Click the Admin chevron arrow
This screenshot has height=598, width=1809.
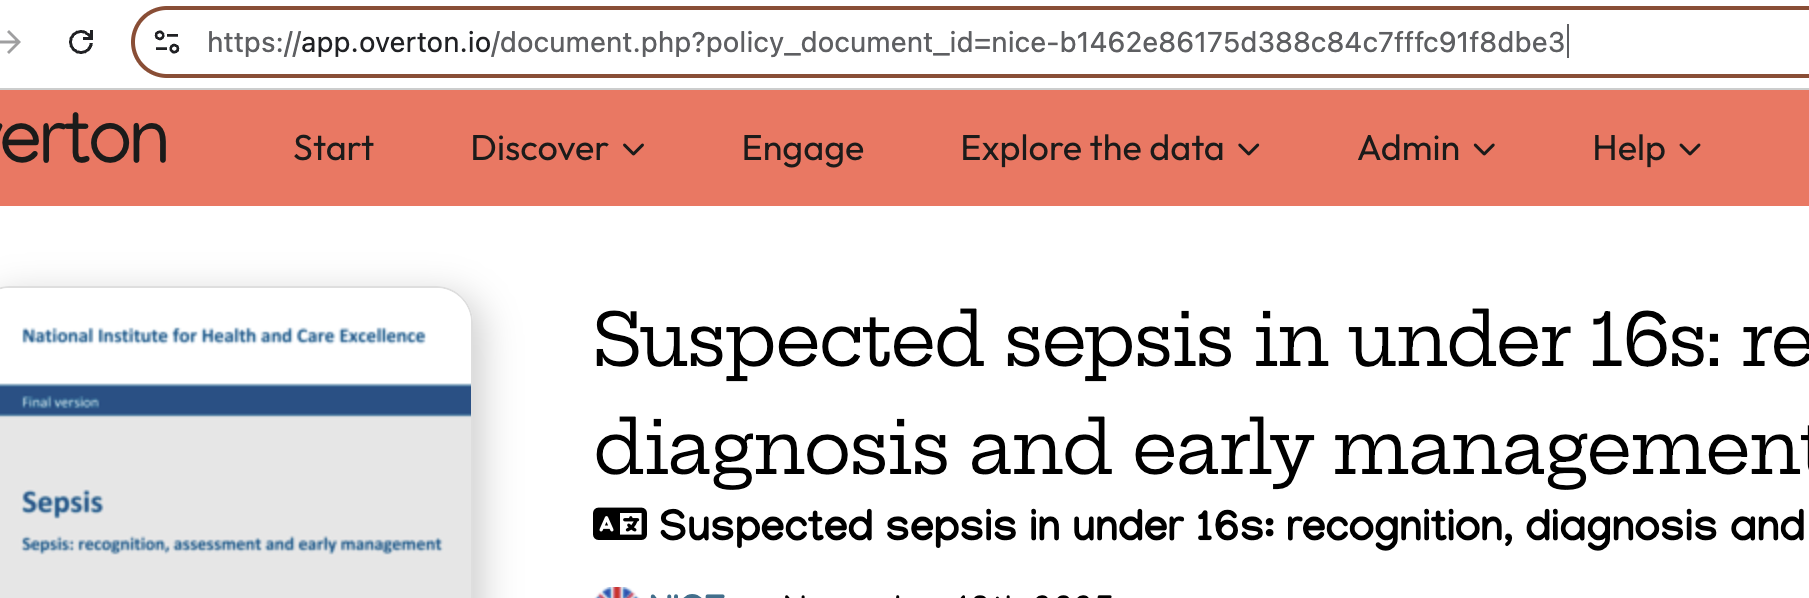coord(1485,150)
